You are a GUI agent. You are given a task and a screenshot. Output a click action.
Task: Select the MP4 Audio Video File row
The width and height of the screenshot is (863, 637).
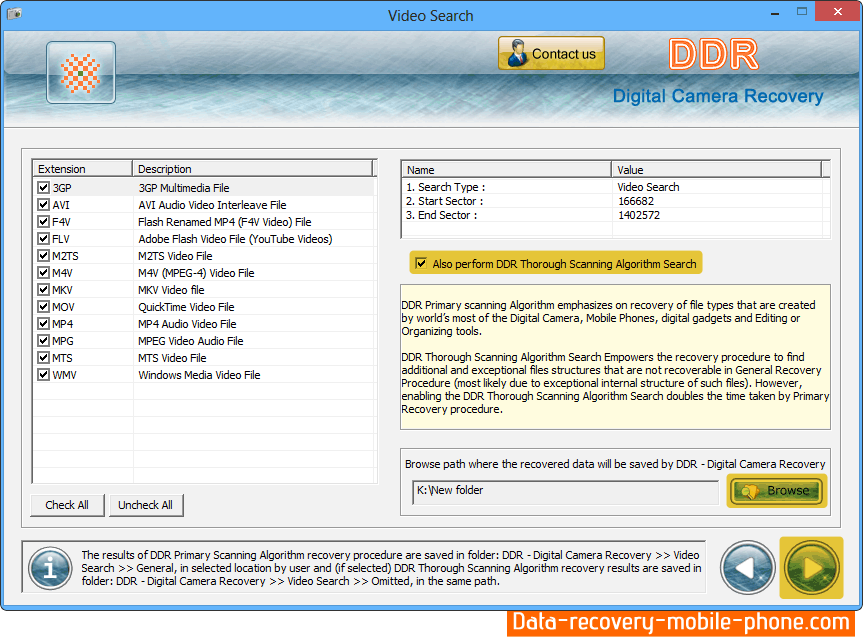187,324
